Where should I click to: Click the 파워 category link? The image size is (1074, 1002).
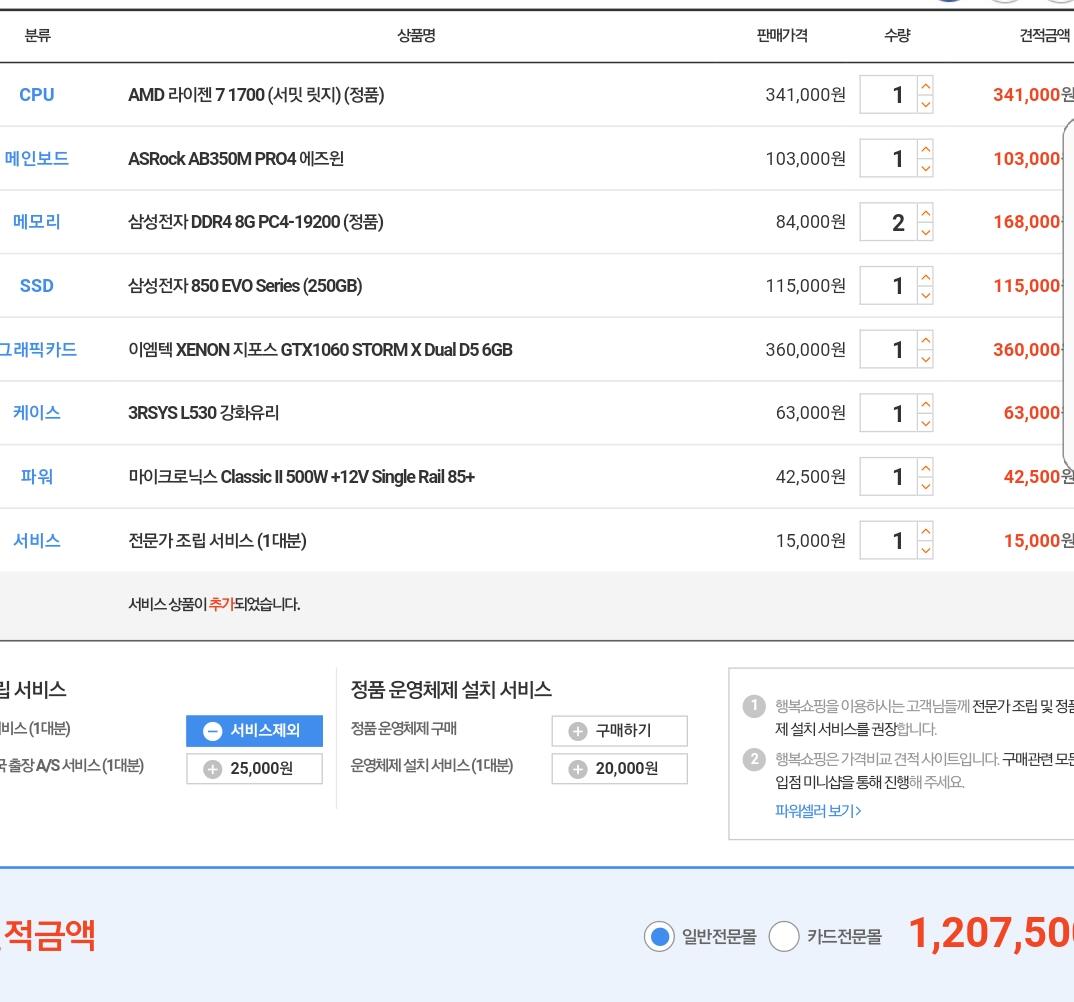coord(37,477)
